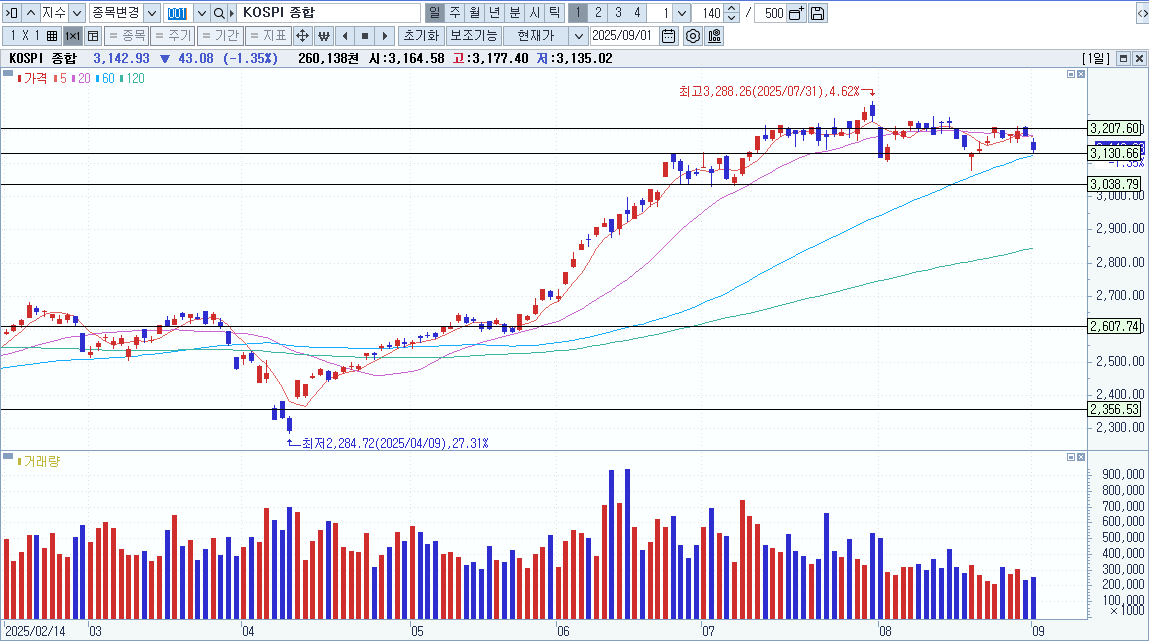Select the 년 (yearly) period button

(495, 12)
